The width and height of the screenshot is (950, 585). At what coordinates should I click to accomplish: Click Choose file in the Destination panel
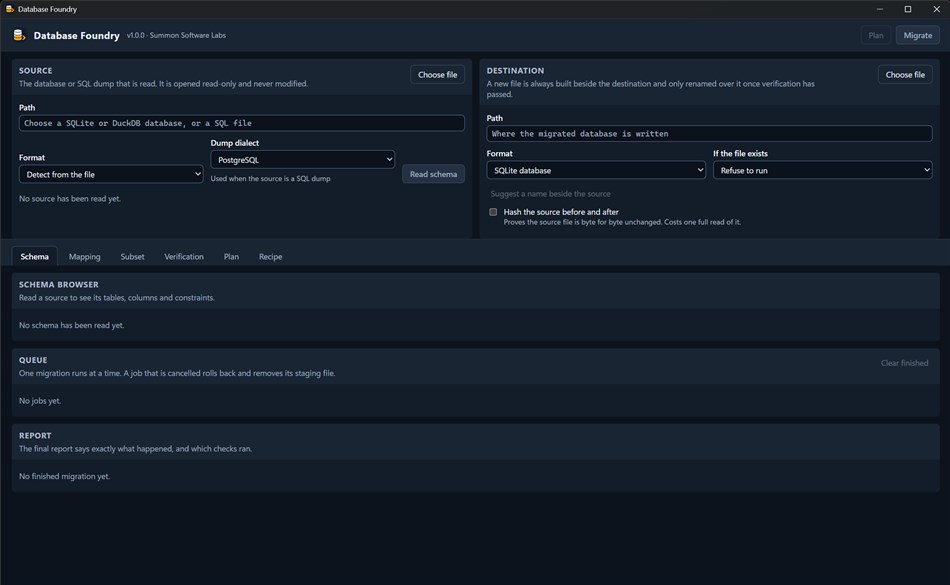coord(905,74)
